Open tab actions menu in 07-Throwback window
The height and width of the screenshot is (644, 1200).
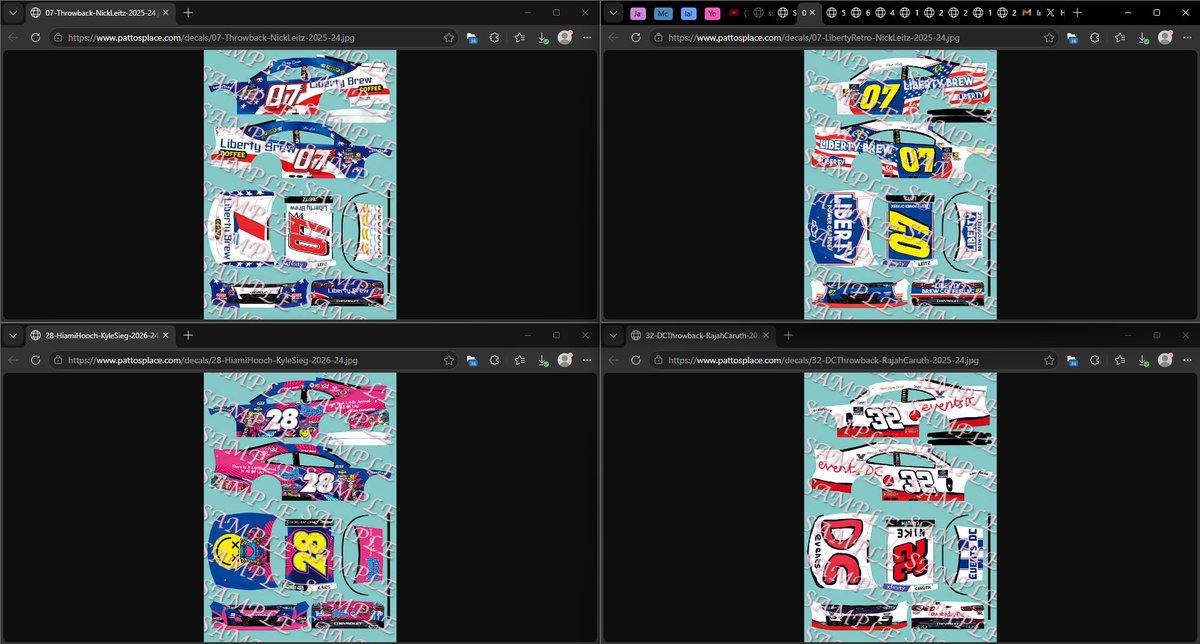coord(13,13)
